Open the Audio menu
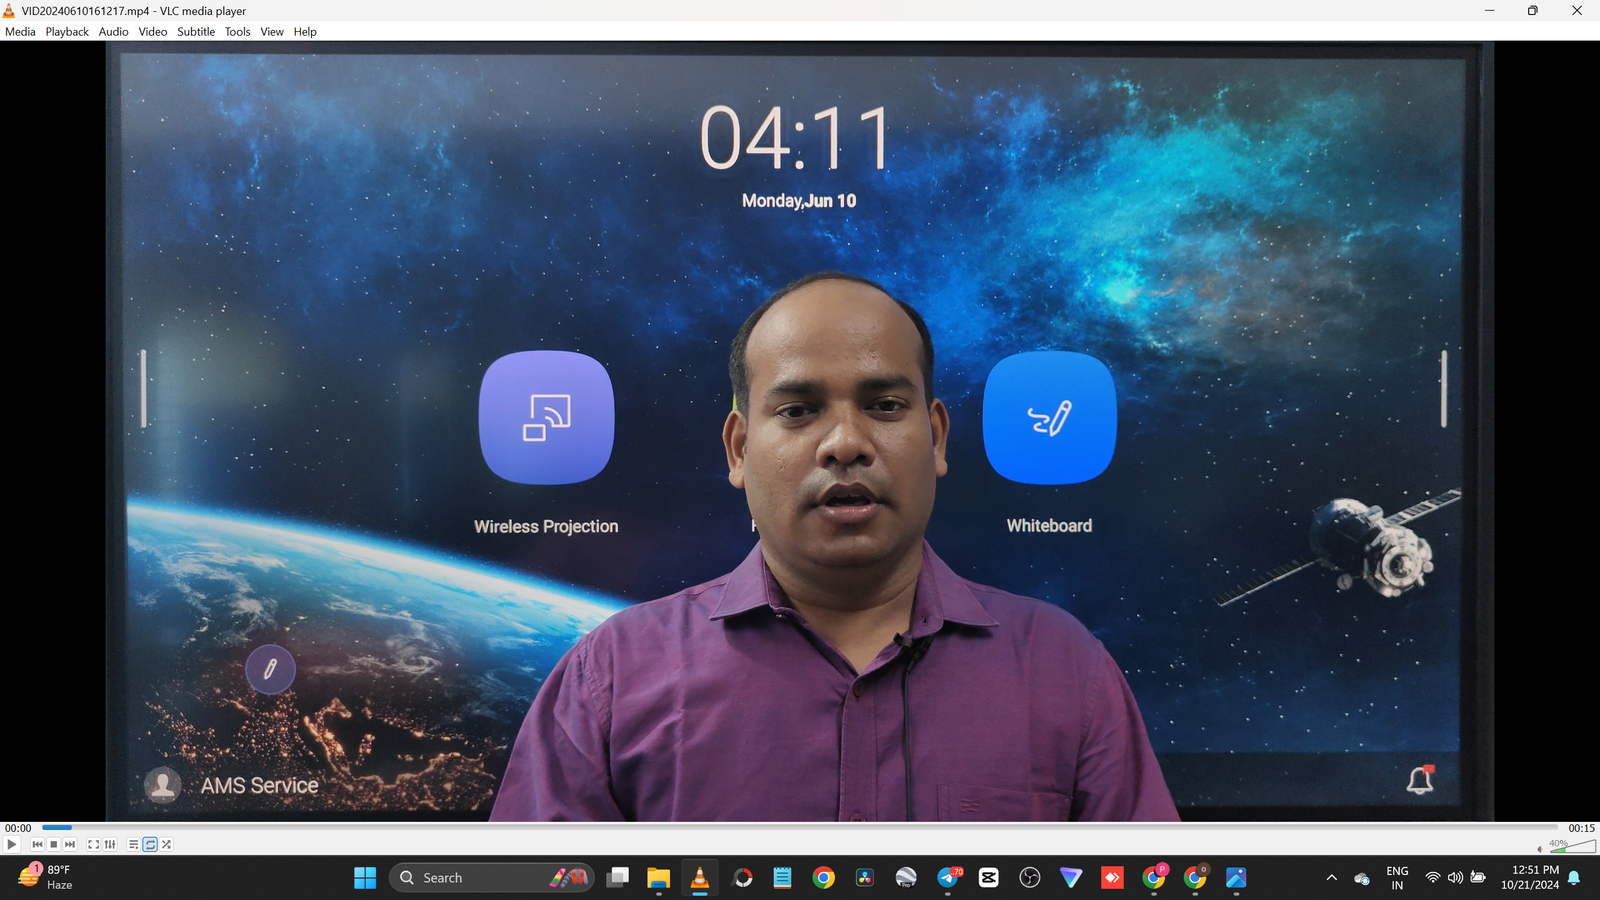The width and height of the screenshot is (1600, 900). coord(113,32)
